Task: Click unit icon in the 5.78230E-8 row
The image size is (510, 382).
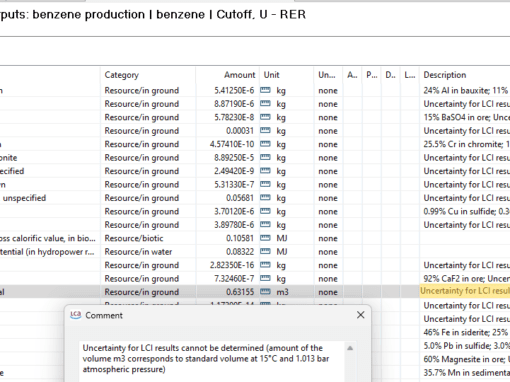Action: pos(265,117)
